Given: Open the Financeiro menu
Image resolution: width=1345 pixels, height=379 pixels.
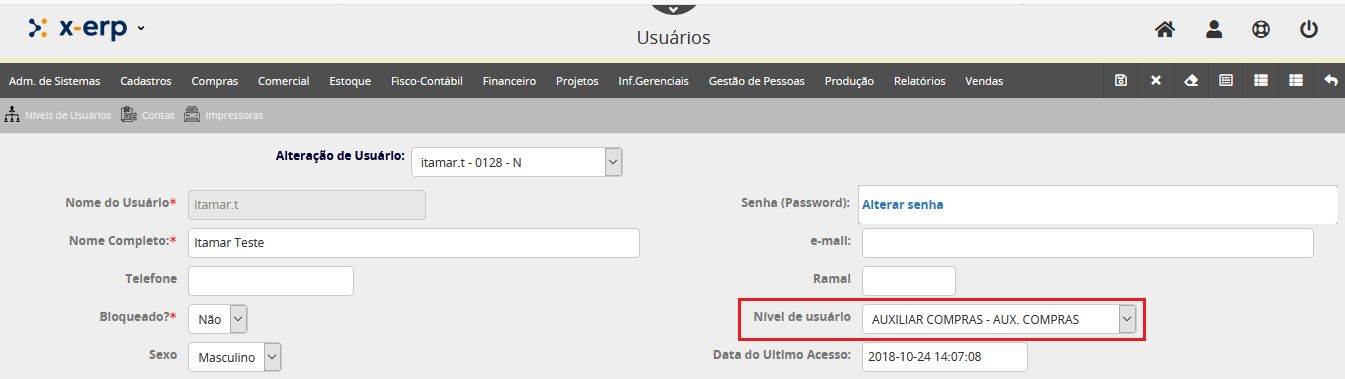Looking at the screenshot, I should [509, 81].
